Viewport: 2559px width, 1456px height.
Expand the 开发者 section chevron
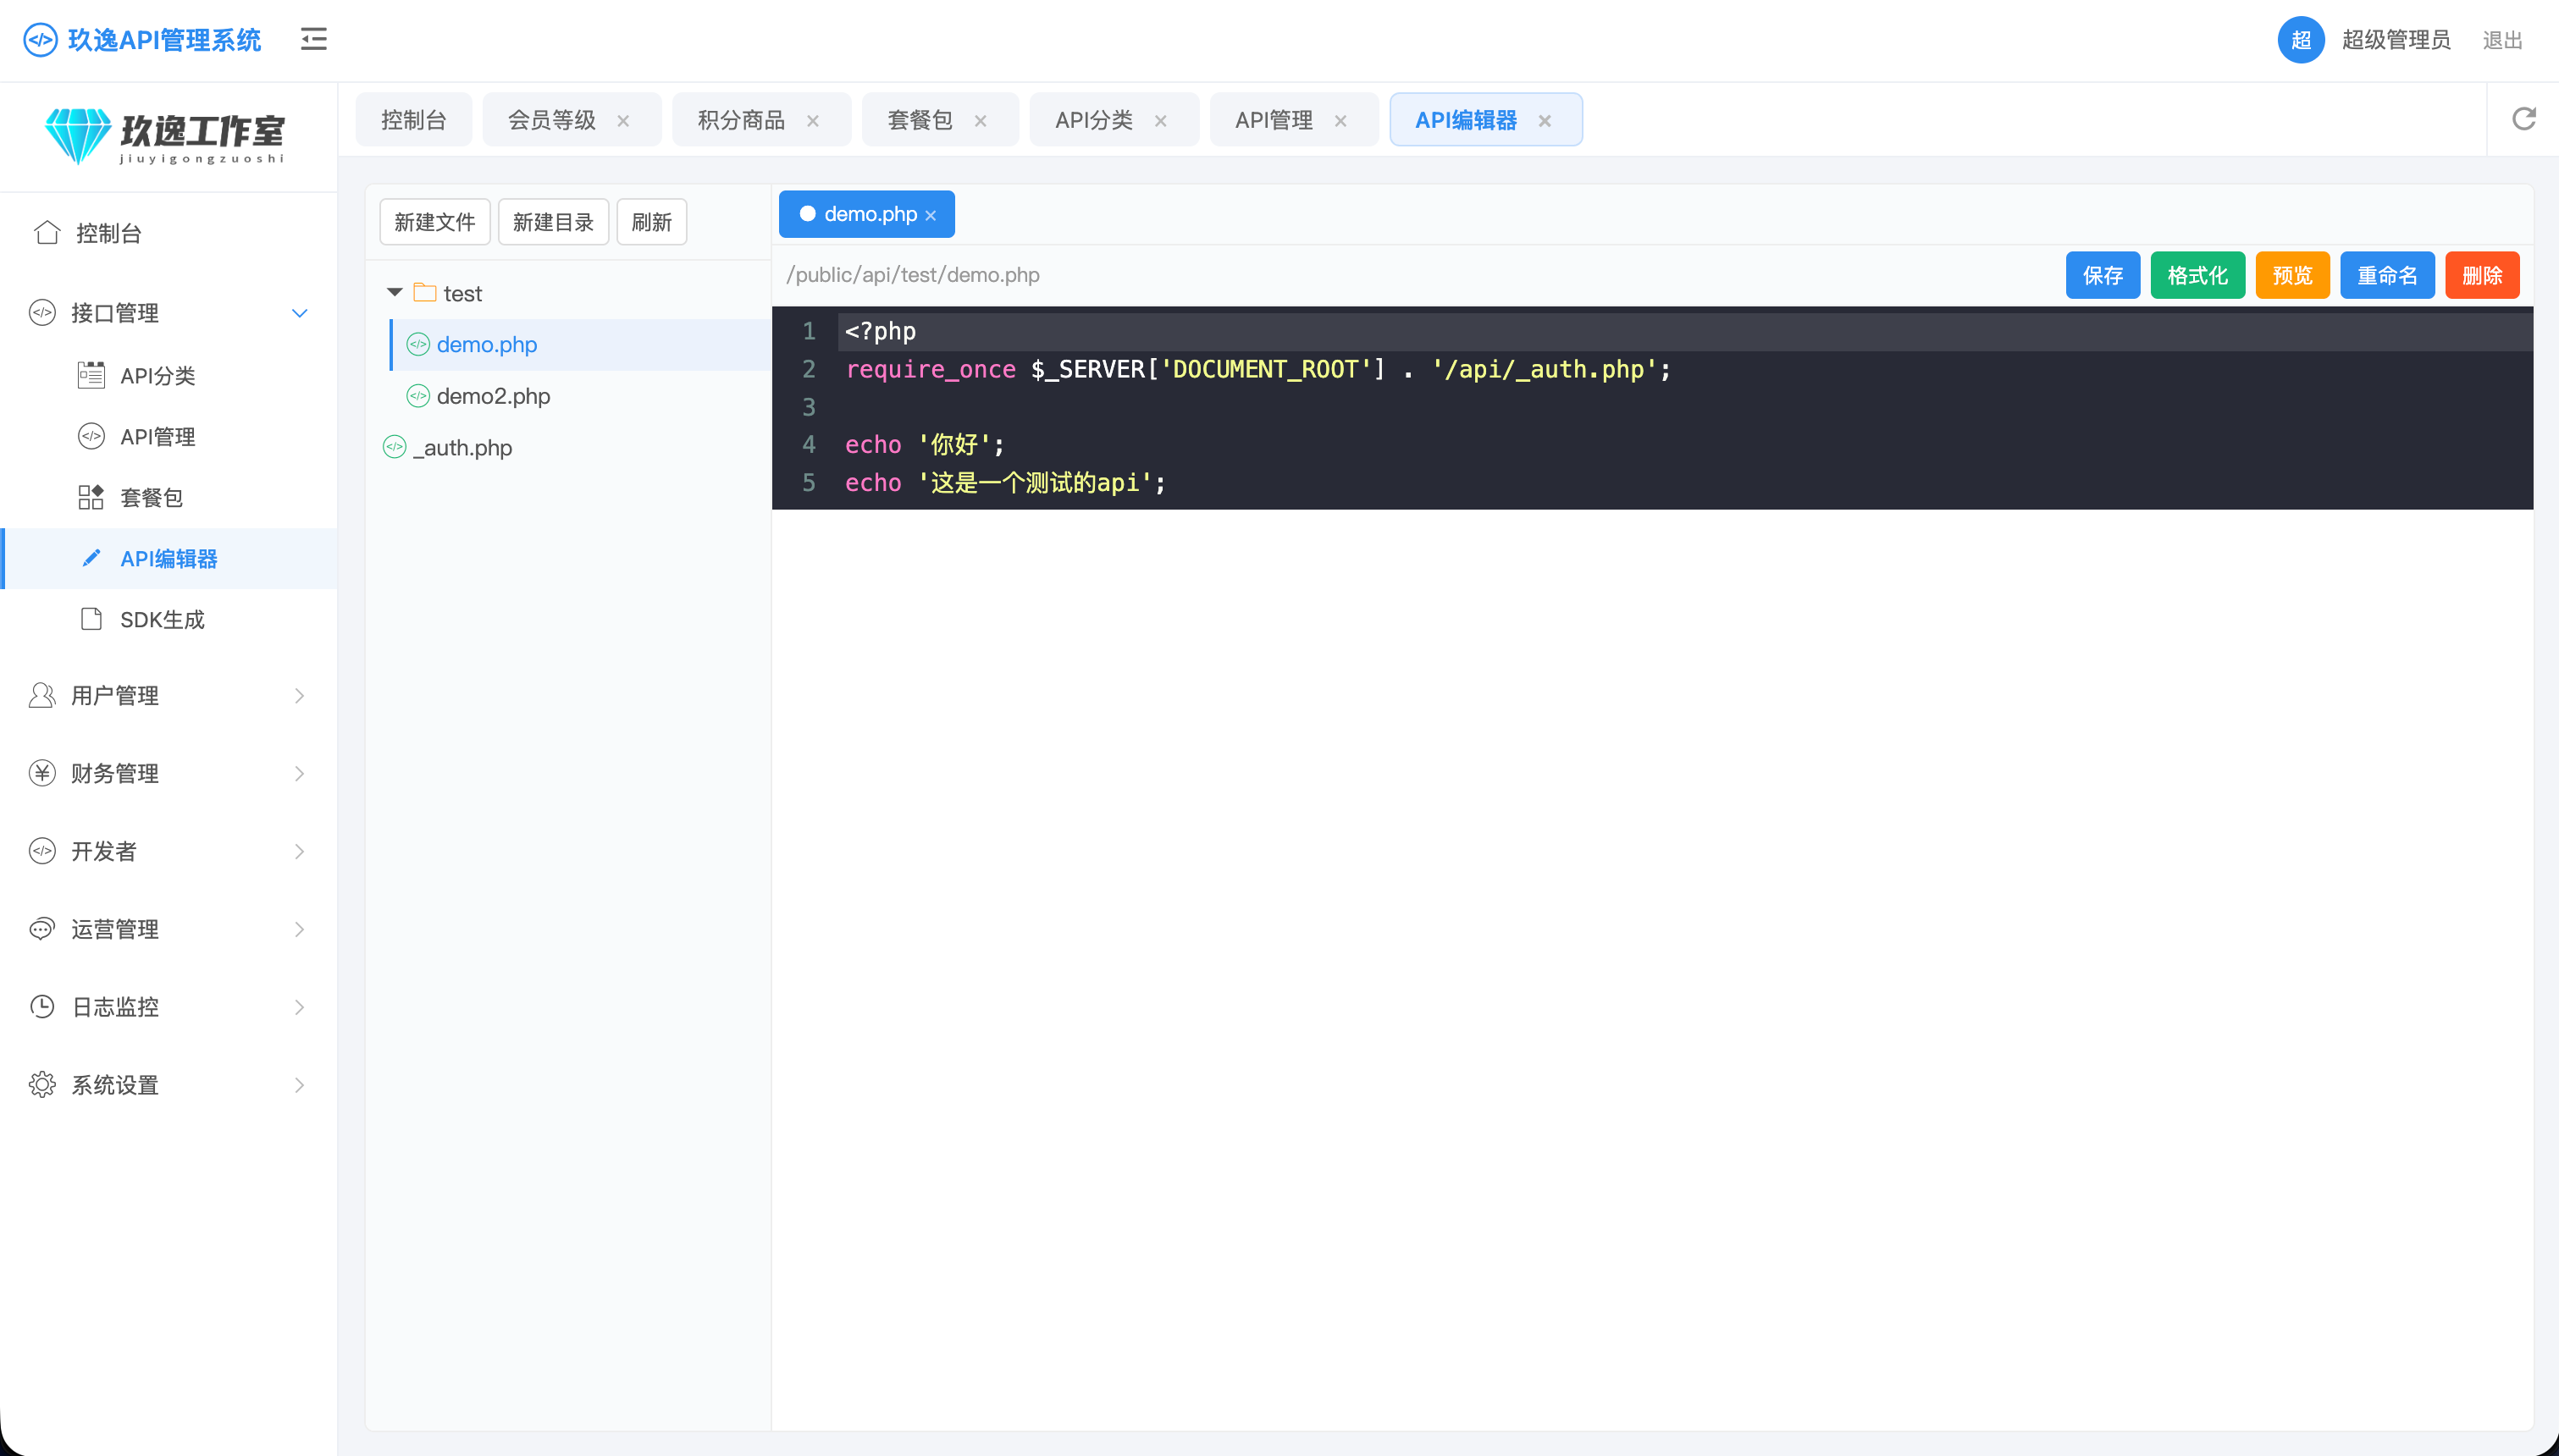click(x=299, y=852)
